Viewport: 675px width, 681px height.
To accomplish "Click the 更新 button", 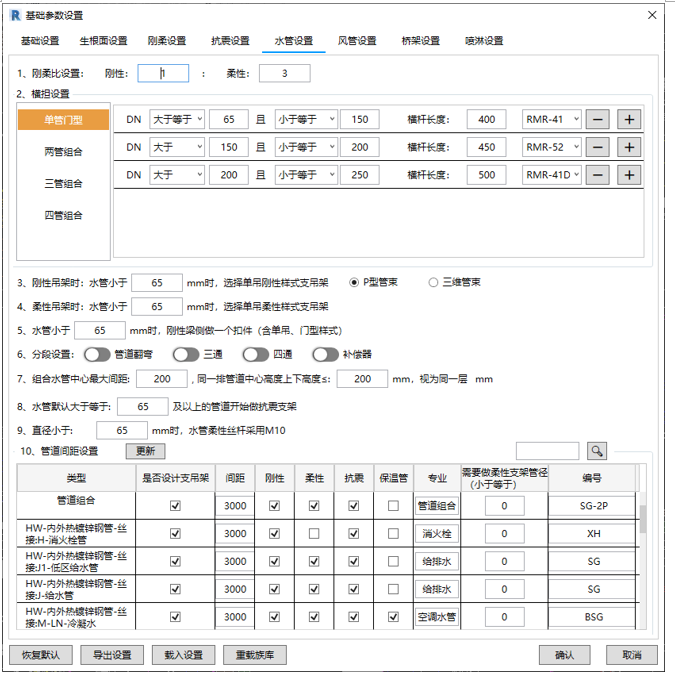I will pos(146,451).
